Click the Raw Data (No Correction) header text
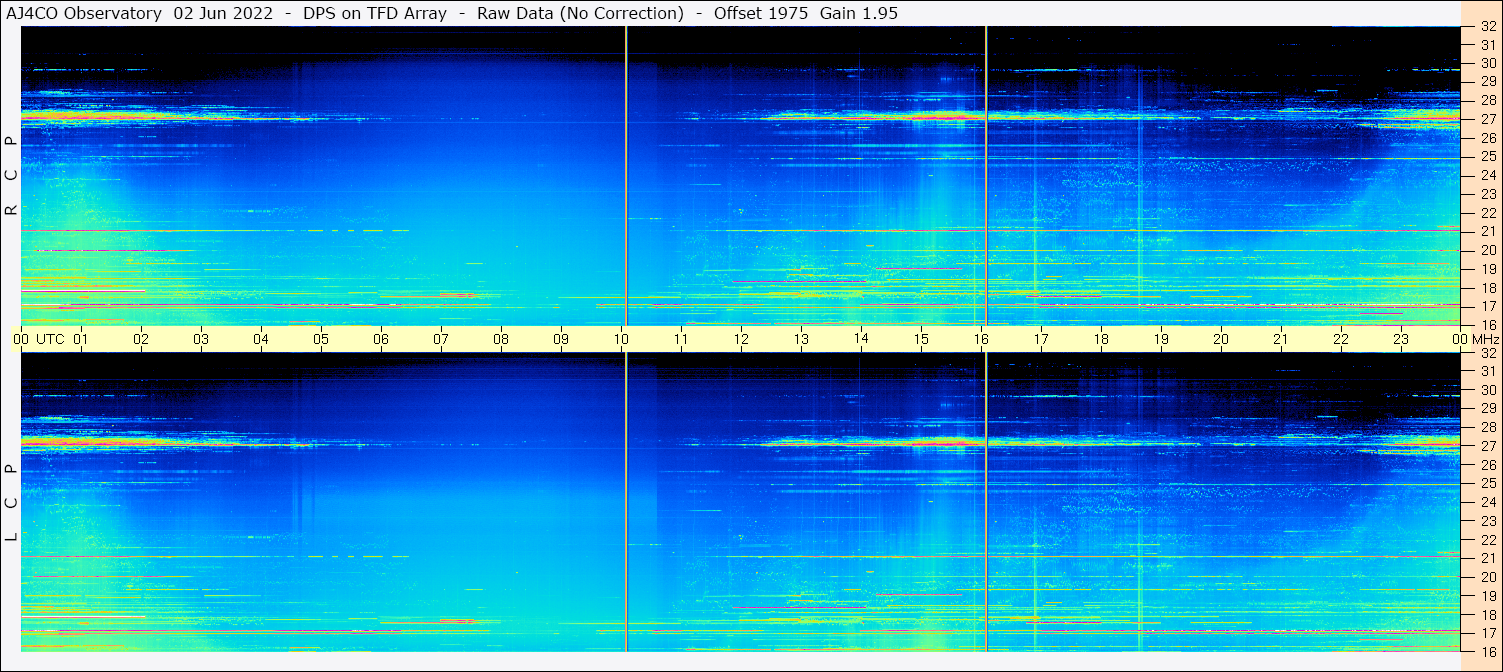 [x=581, y=13]
